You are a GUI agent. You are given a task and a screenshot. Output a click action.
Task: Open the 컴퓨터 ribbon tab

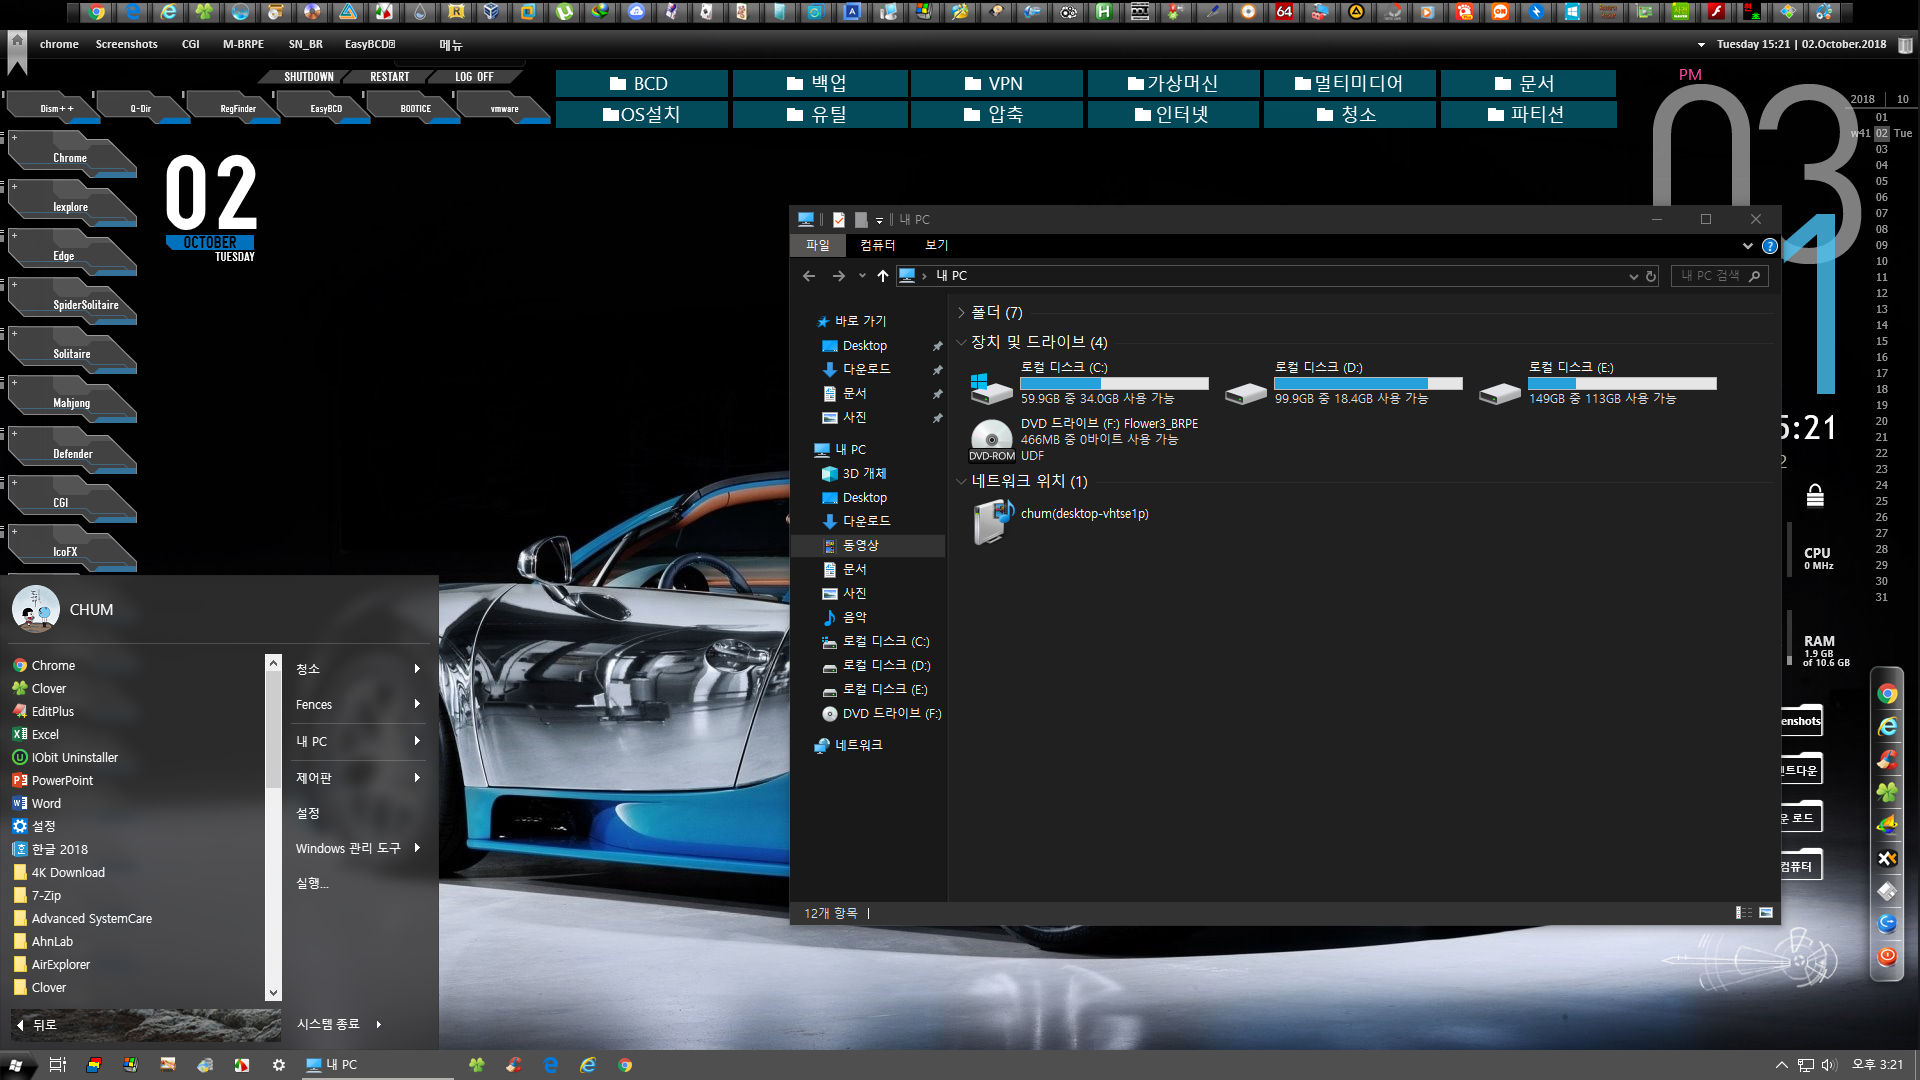coord(877,245)
